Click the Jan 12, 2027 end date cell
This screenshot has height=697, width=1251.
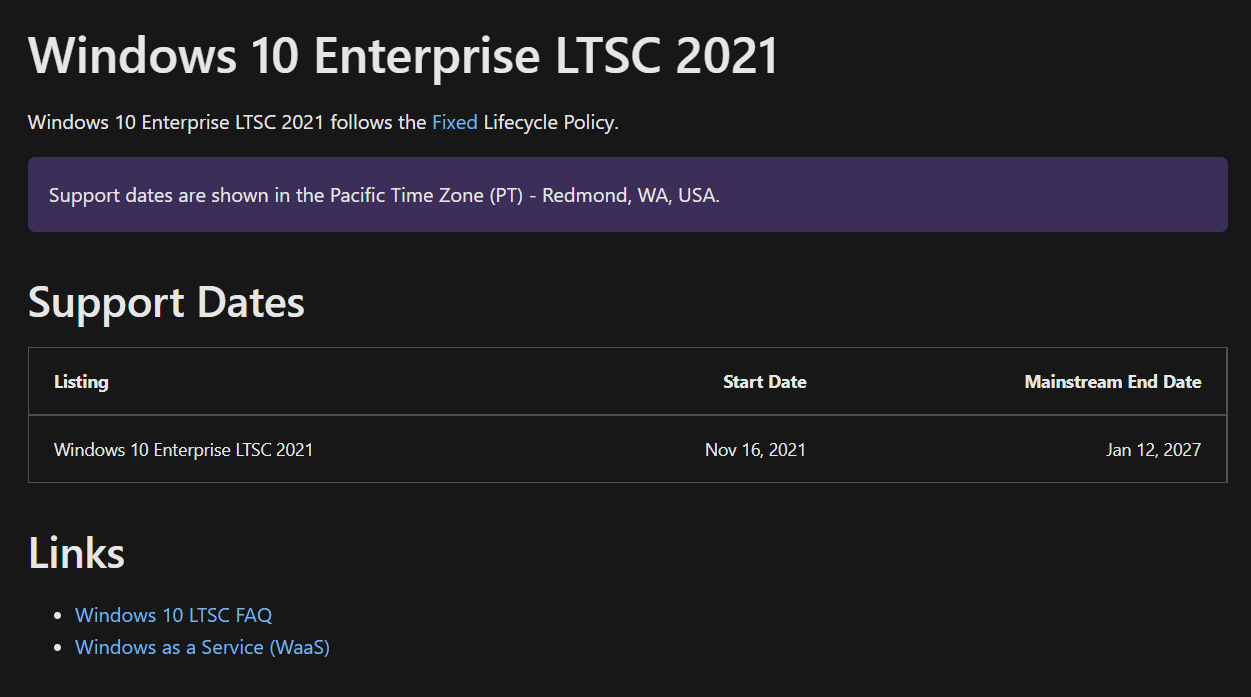[x=1153, y=450]
